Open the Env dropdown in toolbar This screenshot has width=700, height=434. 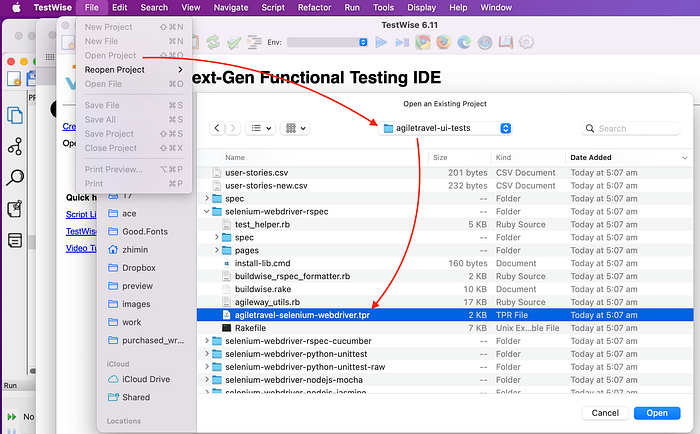(327, 42)
